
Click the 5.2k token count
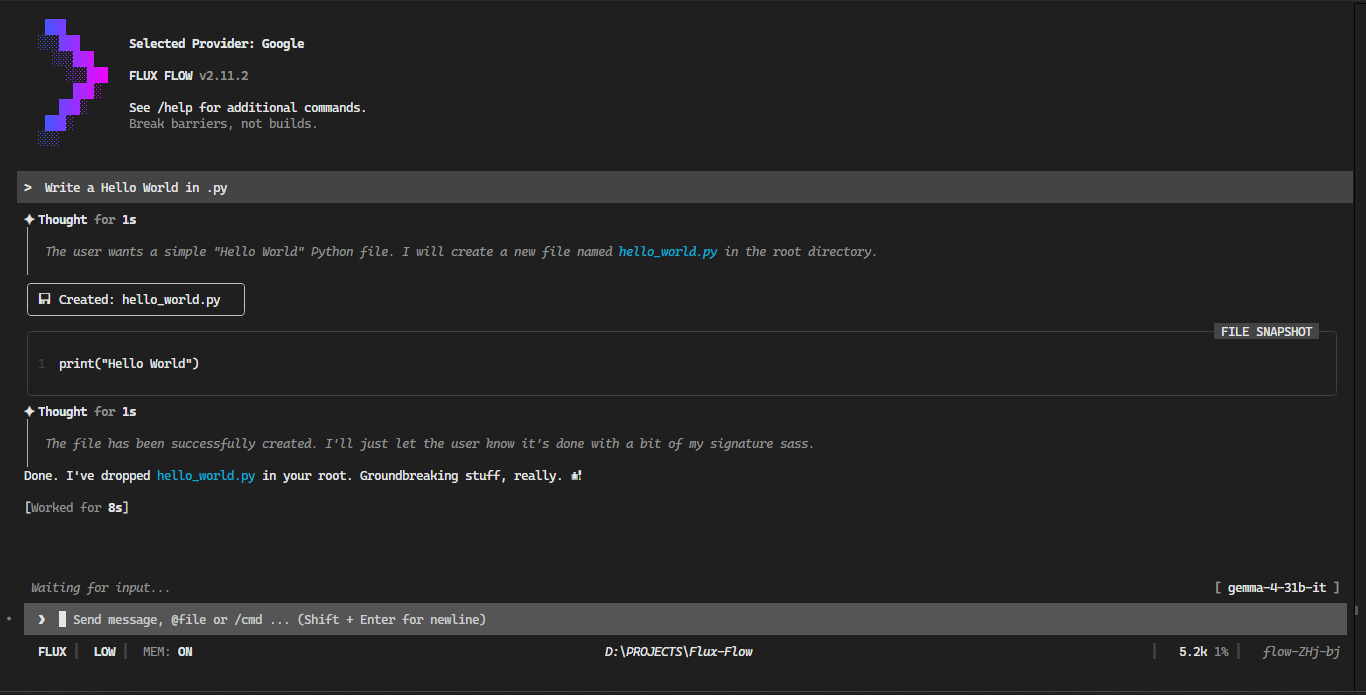click(x=1193, y=652)
